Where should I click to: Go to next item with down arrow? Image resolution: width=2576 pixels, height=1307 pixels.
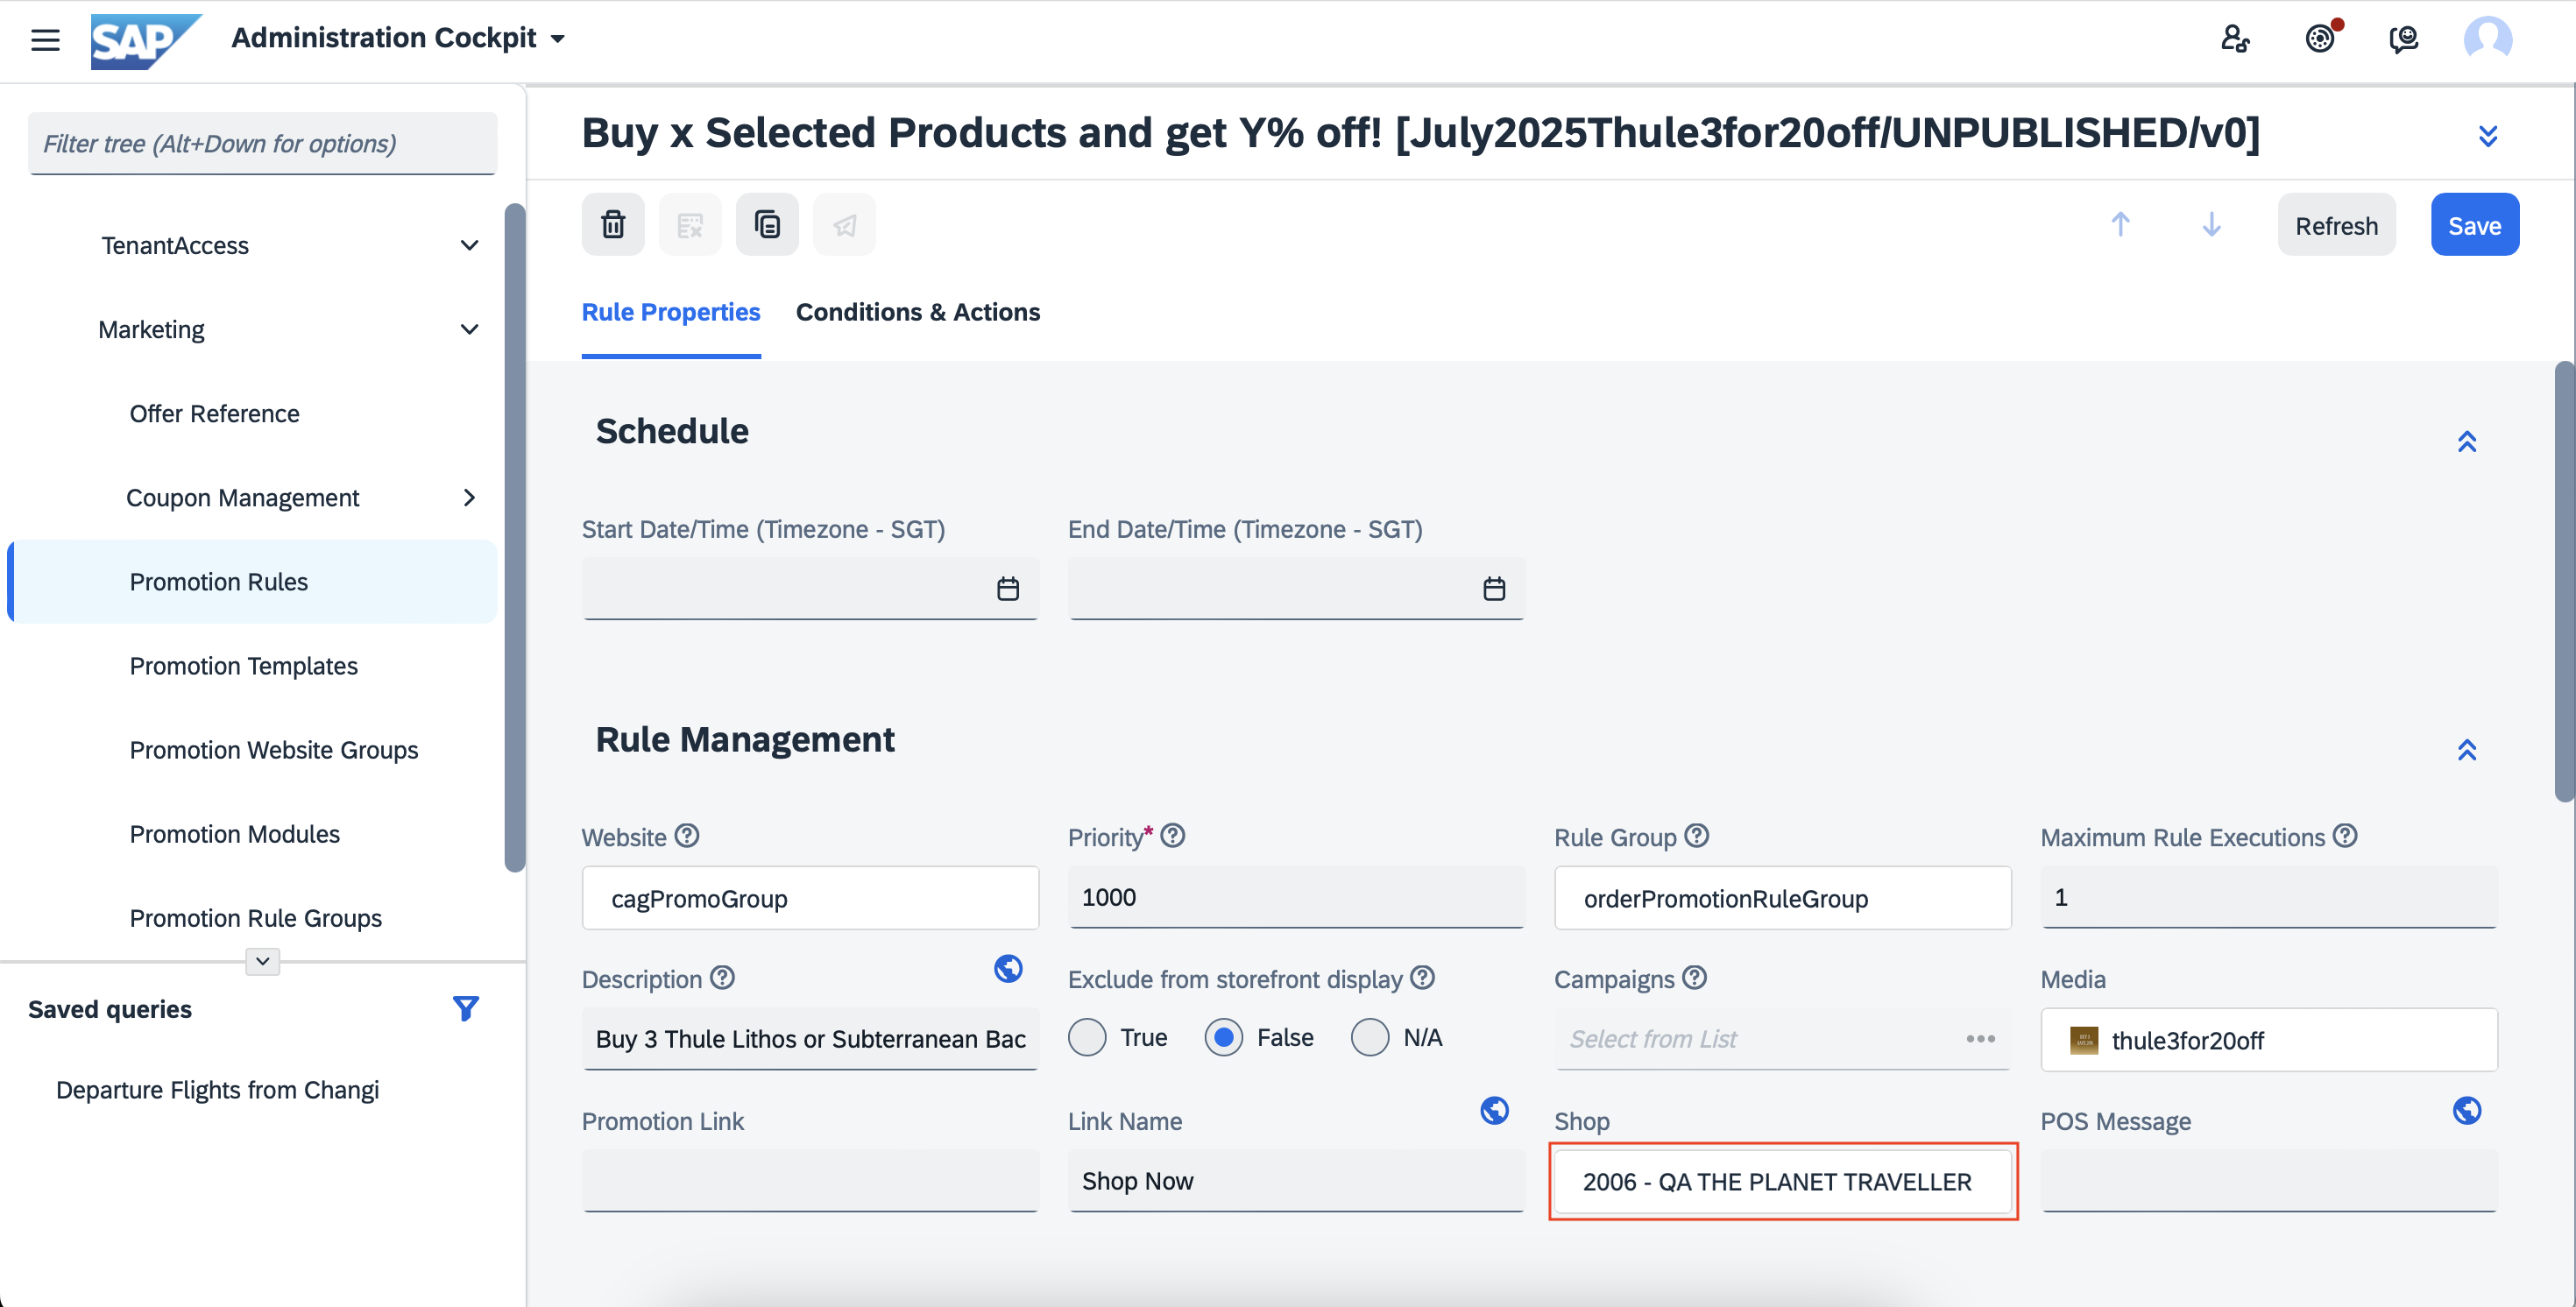click(x=2211, y=224)
